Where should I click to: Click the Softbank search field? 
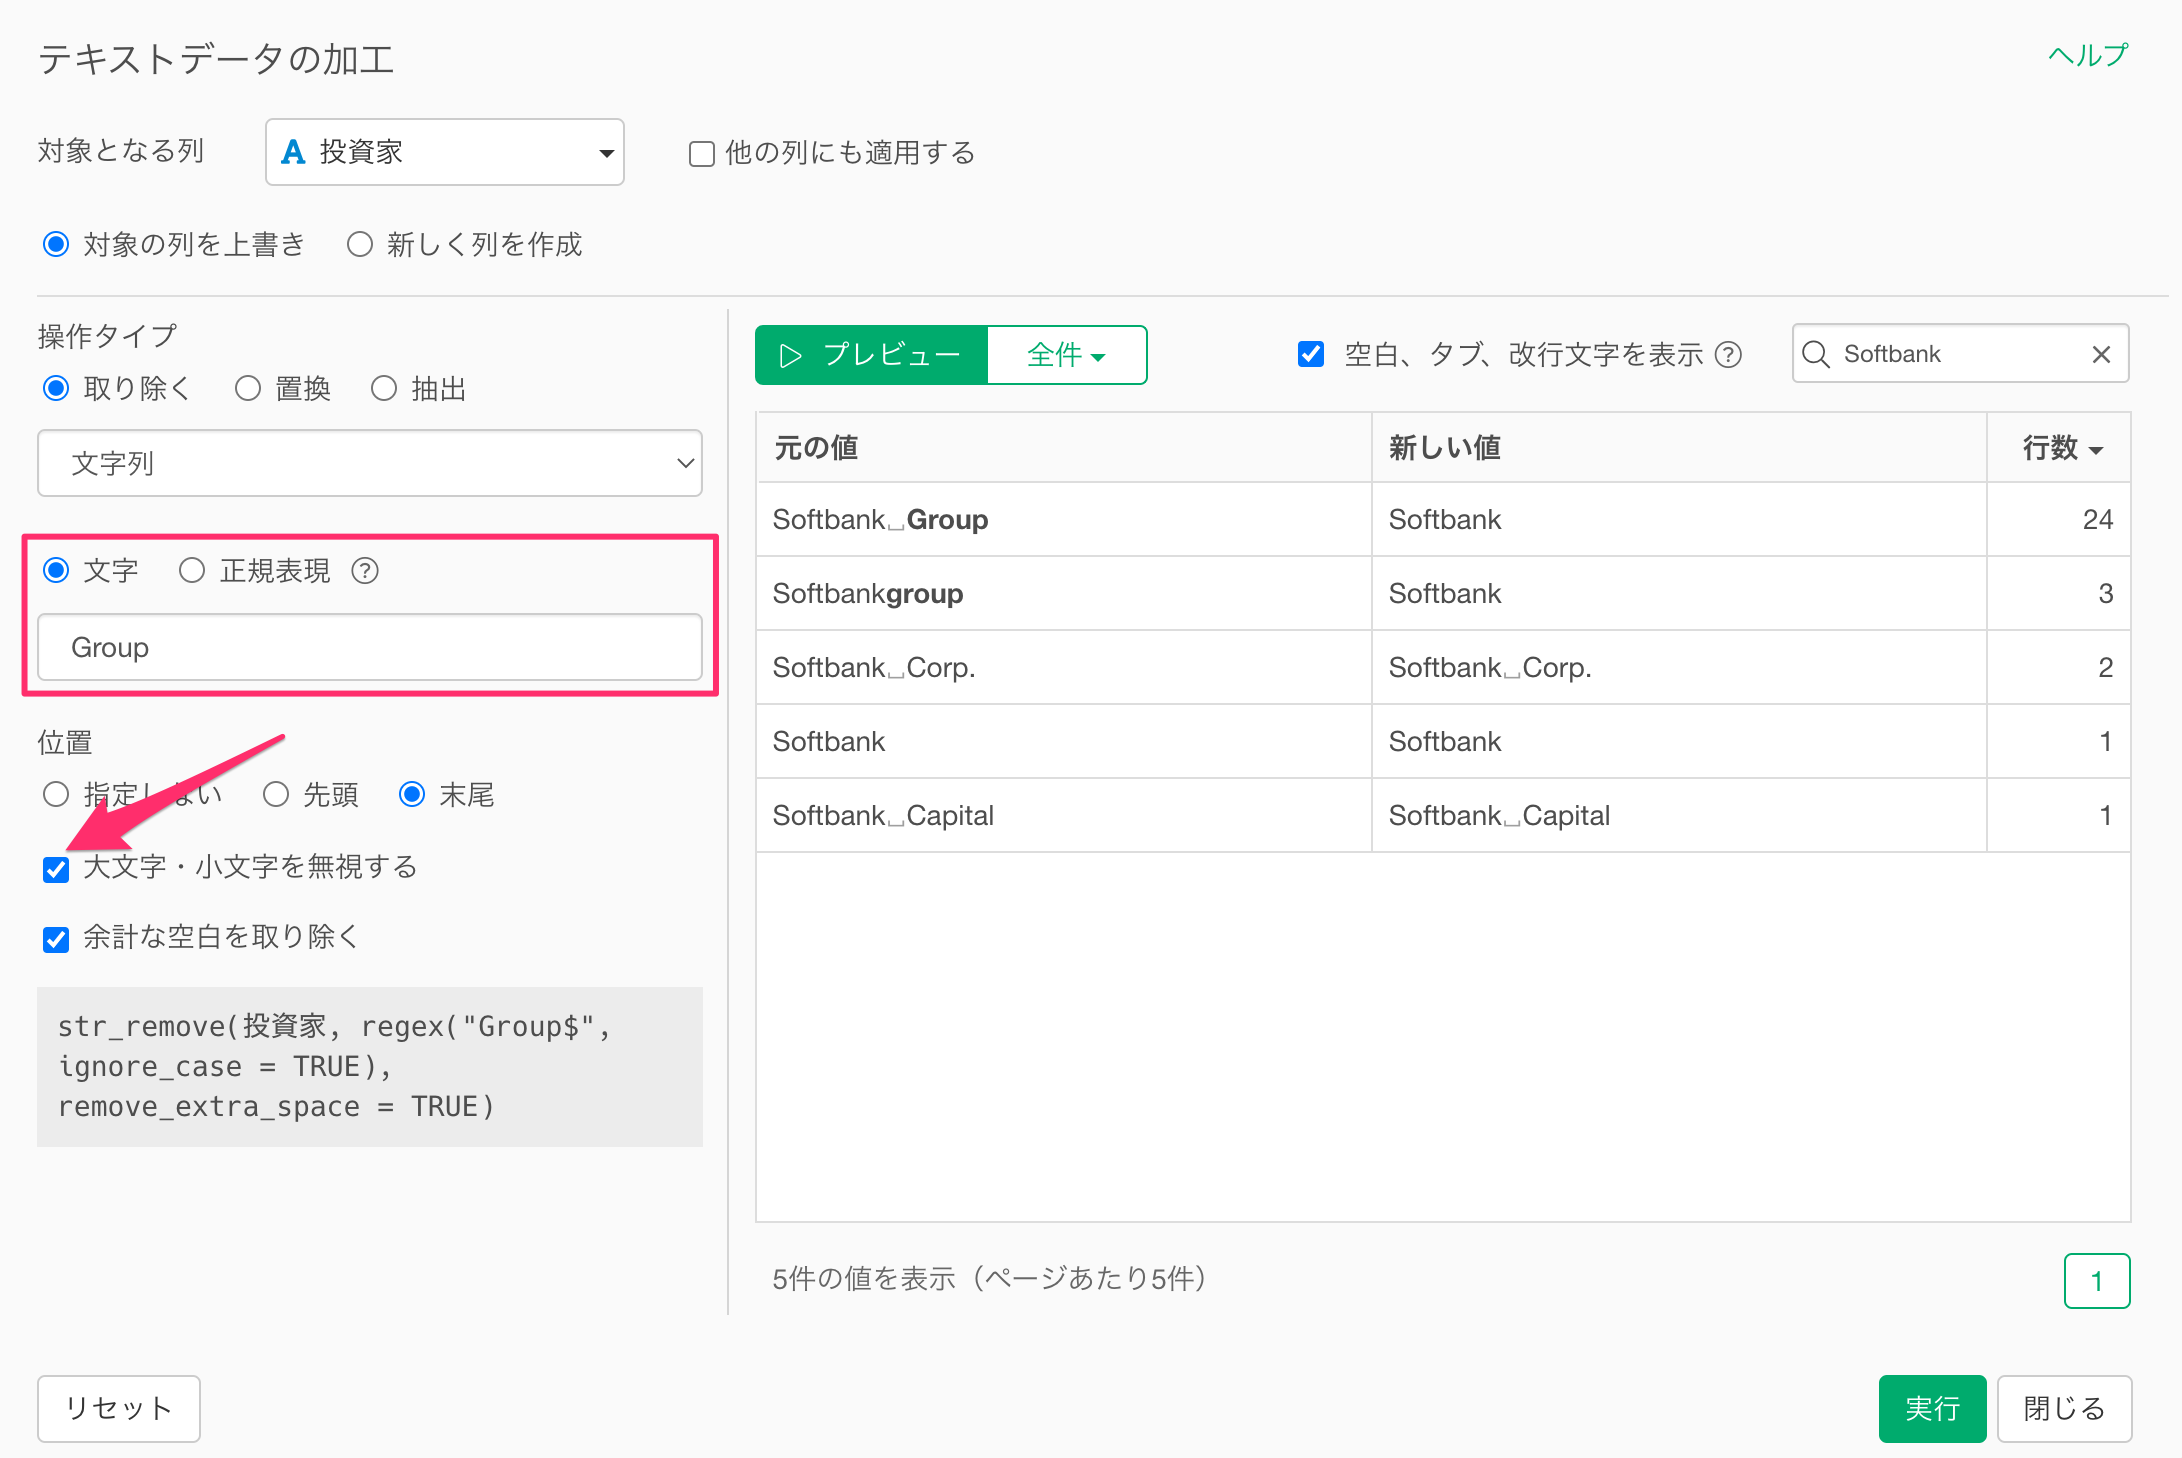coord(1960,354)
